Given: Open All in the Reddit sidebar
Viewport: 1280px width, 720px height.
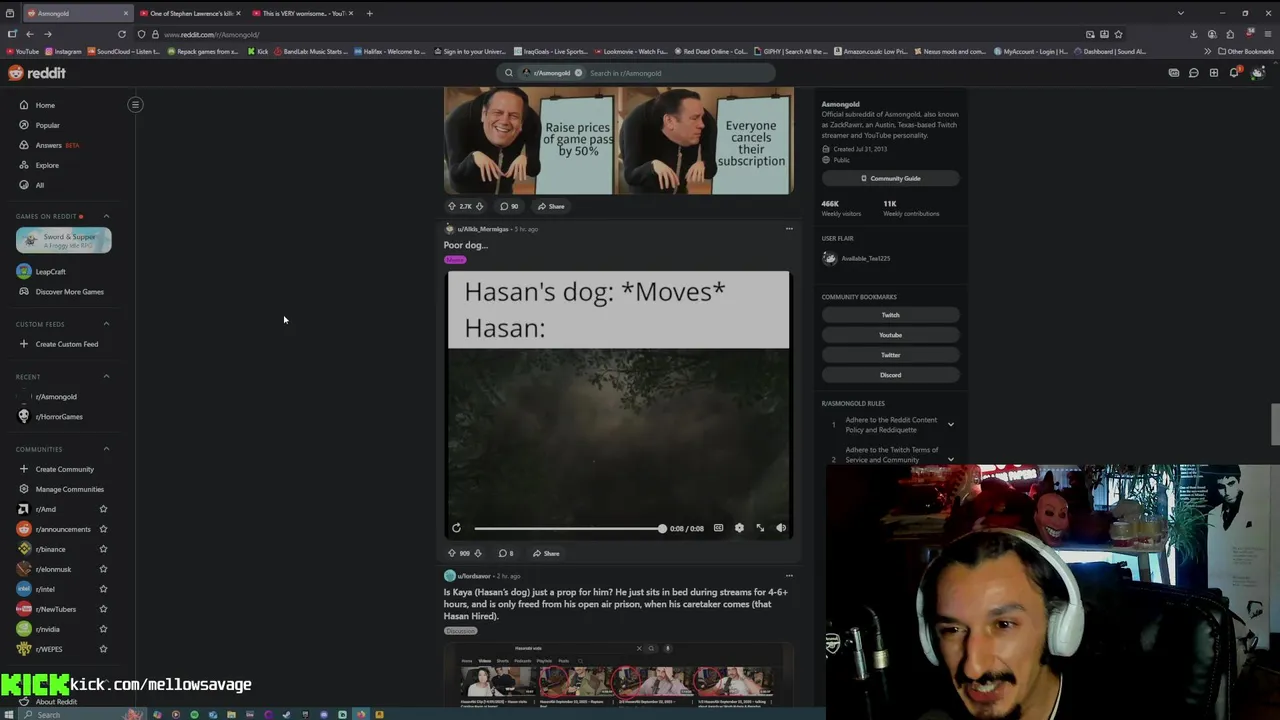Looking at the screenshot, I should (40, 185).
